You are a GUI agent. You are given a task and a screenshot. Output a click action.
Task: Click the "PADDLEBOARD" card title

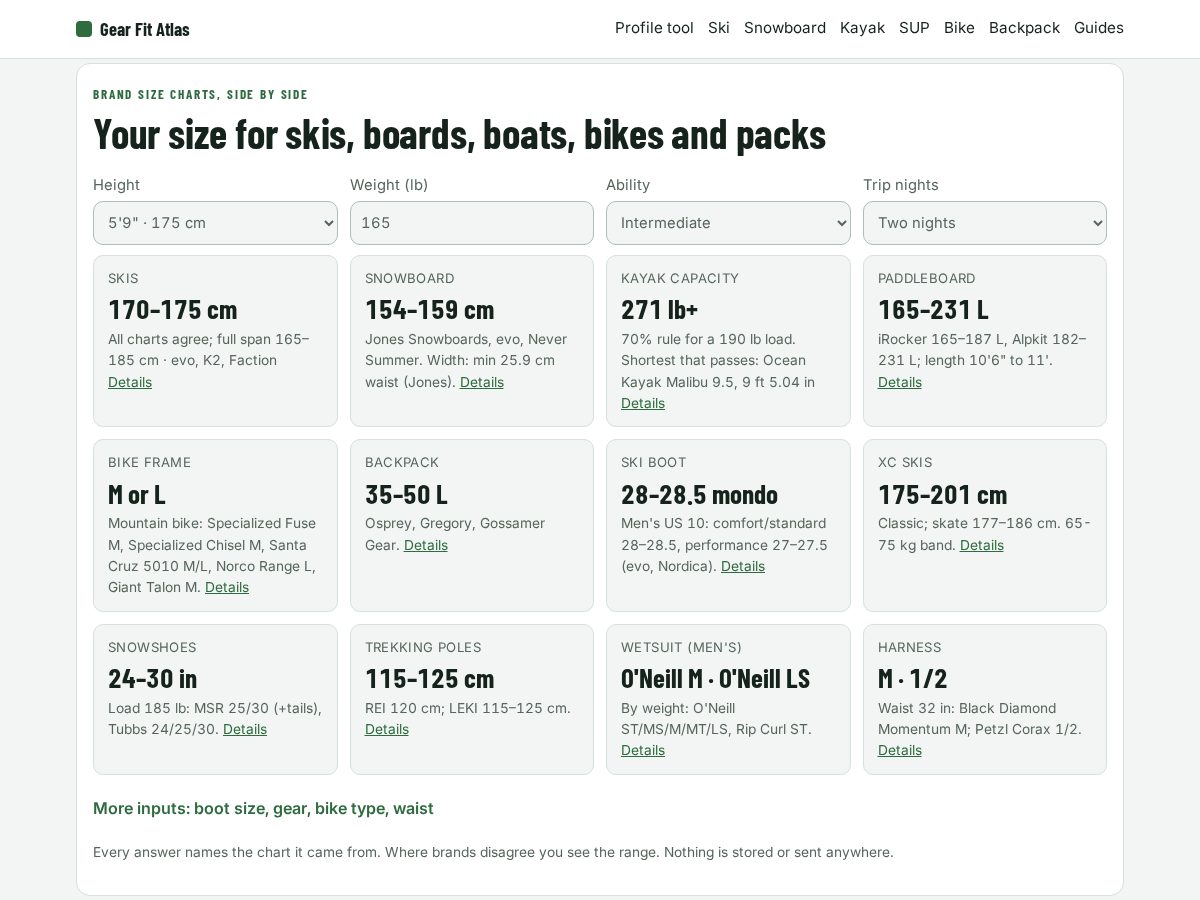point(927,278)
